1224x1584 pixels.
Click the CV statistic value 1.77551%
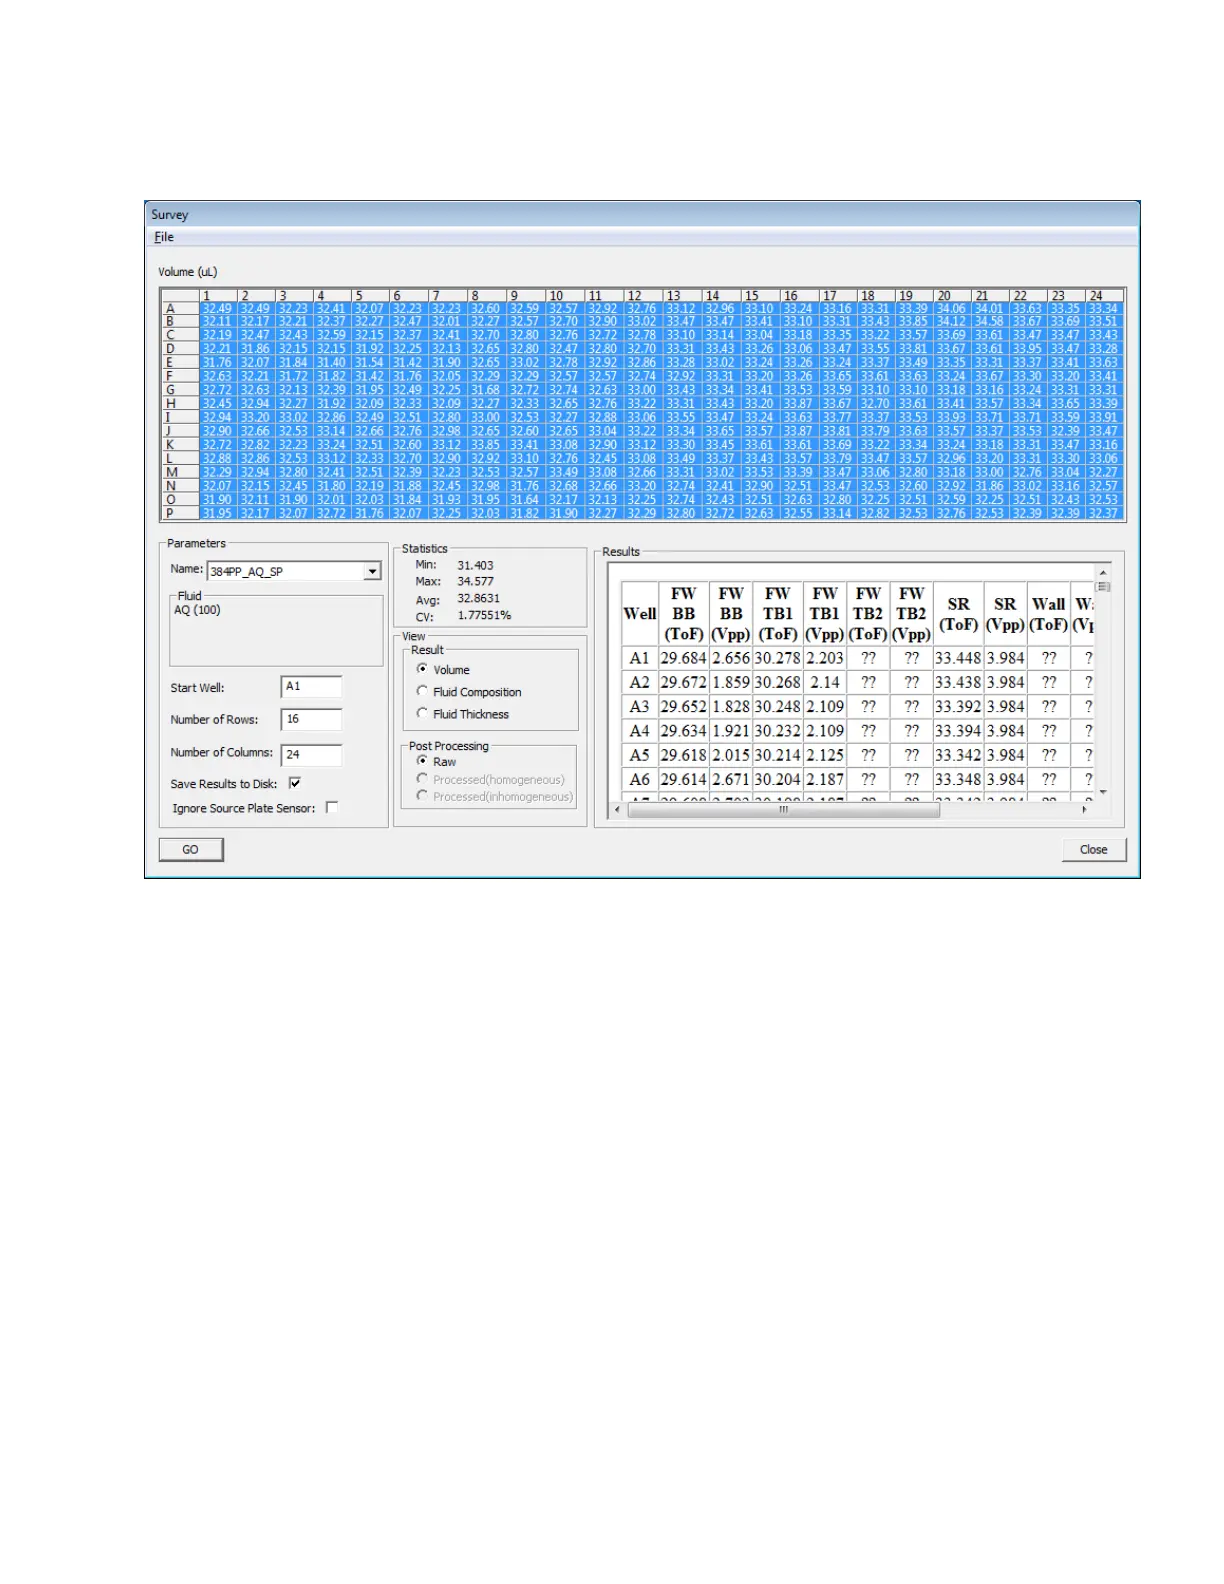pos(485,615)
